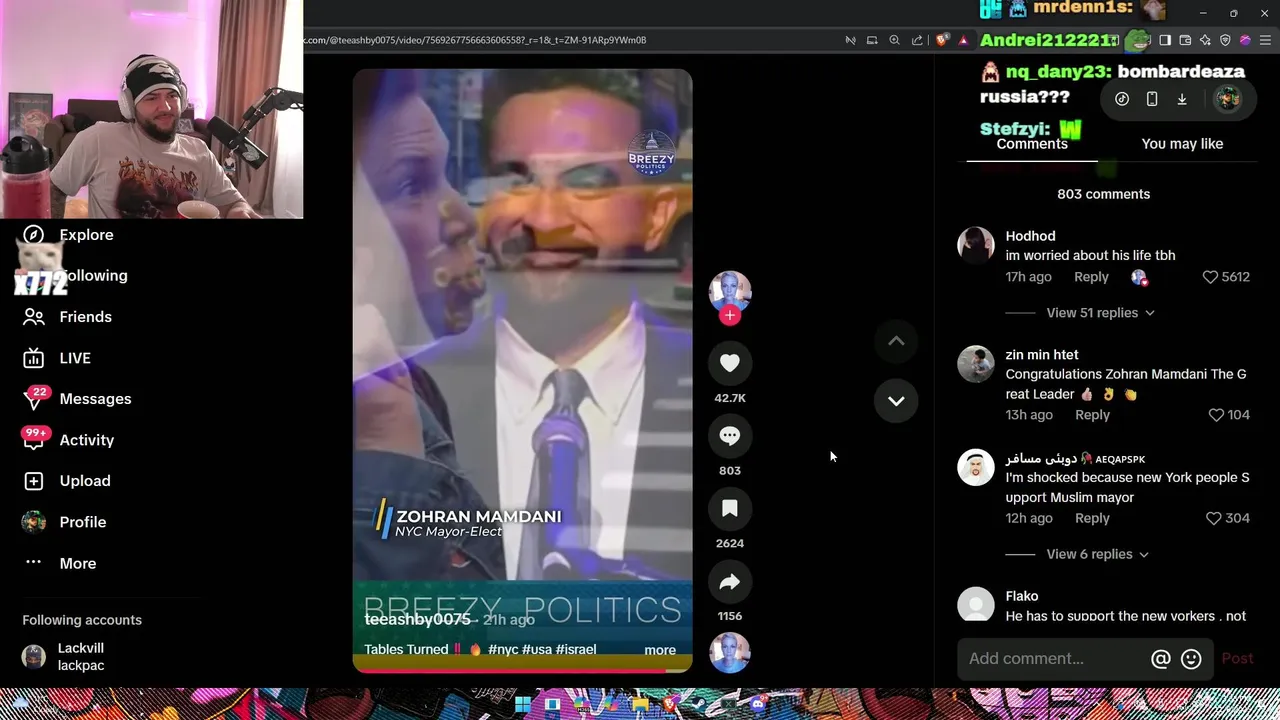
Task: Open Flako's profile name
Action: (x=1022, y=596)
